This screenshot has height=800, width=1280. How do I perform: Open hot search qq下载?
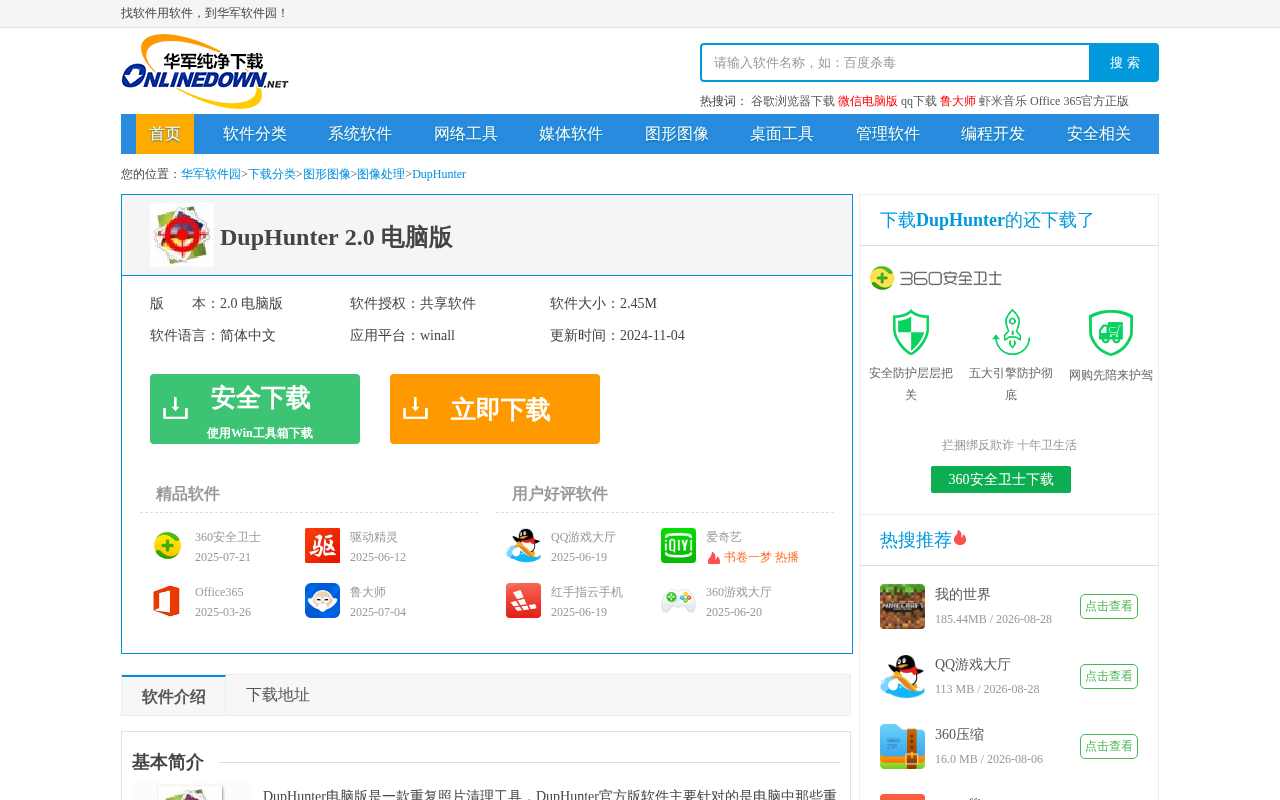[x=919, y=101]
